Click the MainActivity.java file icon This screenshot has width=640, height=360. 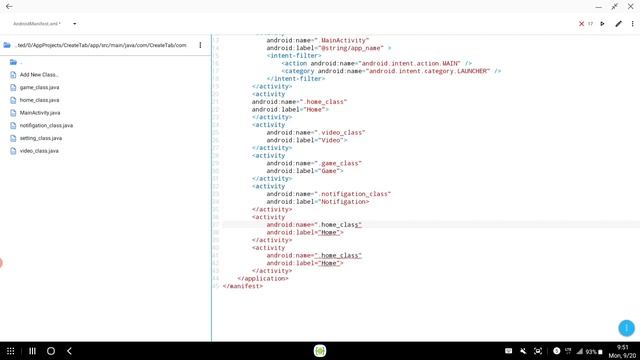pyautogui.click(x=13, y=113)
